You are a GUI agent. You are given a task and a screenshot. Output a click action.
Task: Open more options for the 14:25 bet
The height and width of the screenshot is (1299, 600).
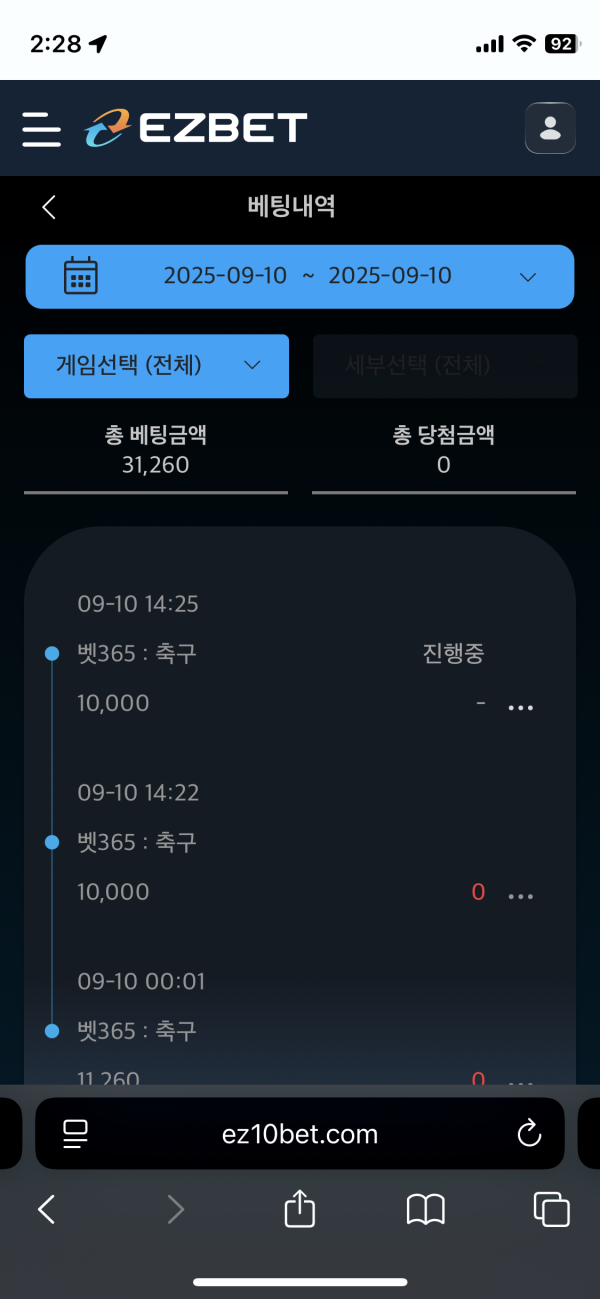point(520,708)
